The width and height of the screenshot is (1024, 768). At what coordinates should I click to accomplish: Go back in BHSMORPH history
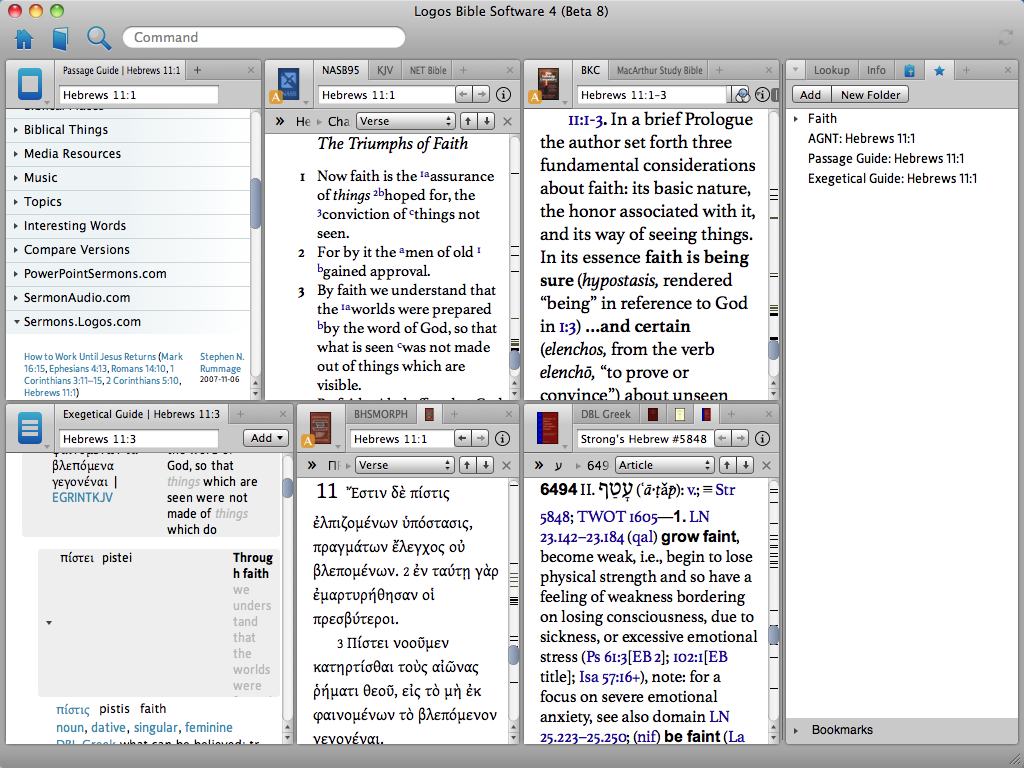(x=462, y=439)
